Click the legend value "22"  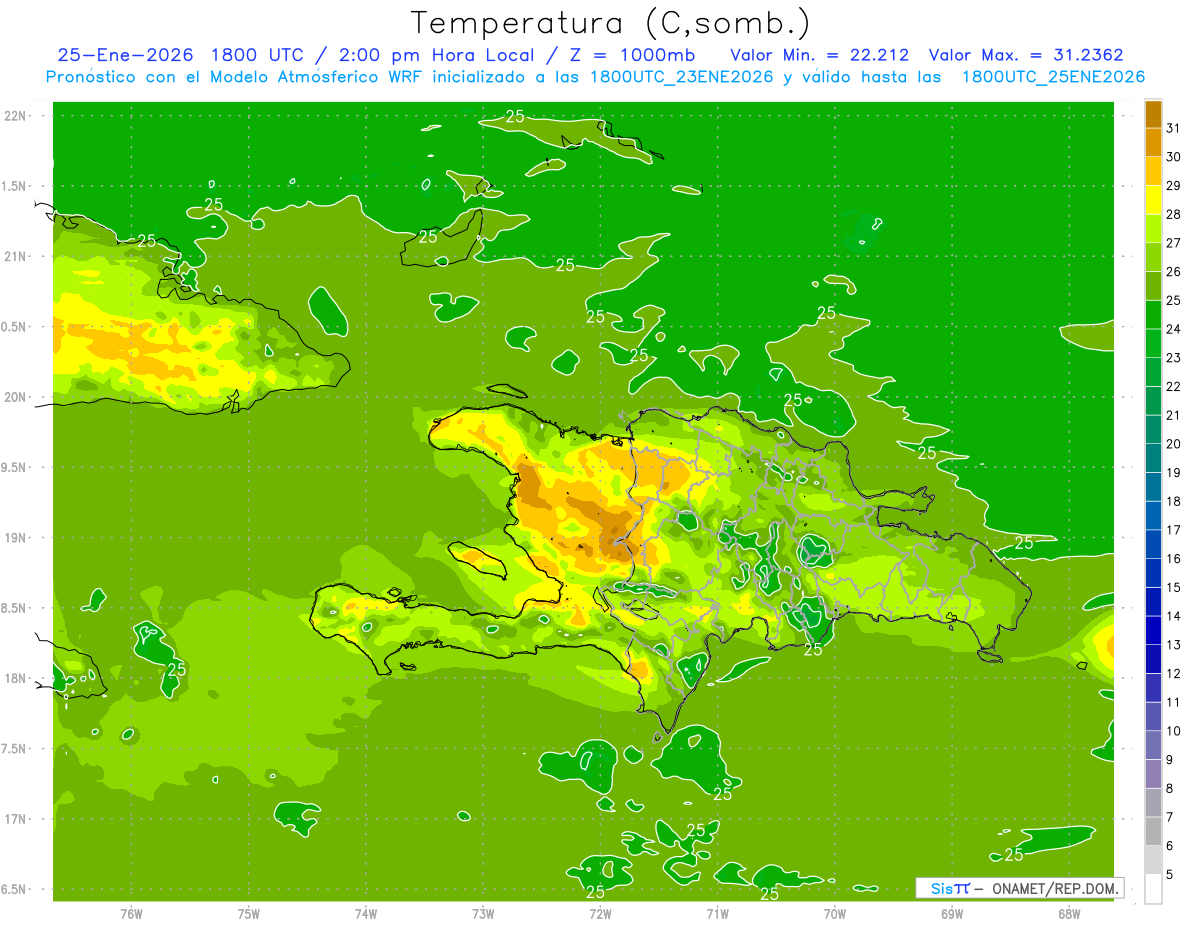coord(1174,386)
